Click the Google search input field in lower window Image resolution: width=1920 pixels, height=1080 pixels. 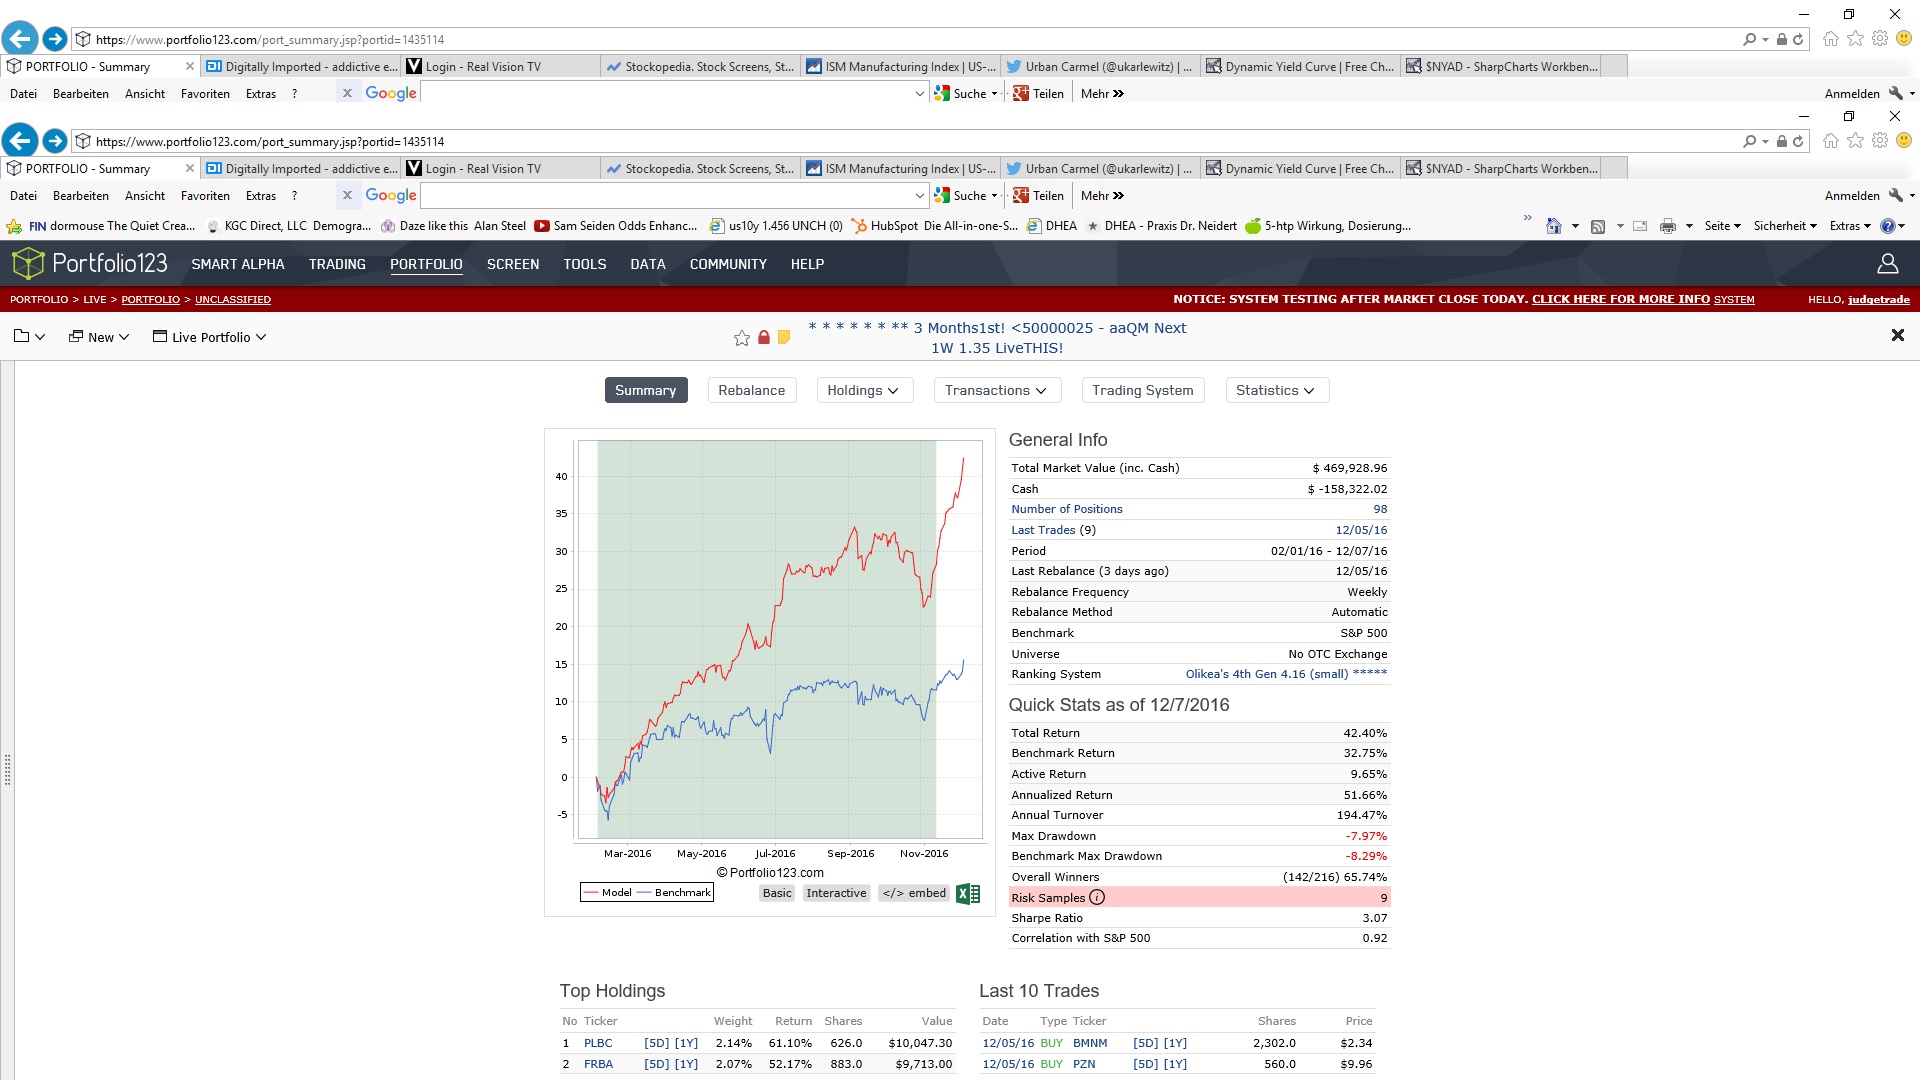click(667, 195)
